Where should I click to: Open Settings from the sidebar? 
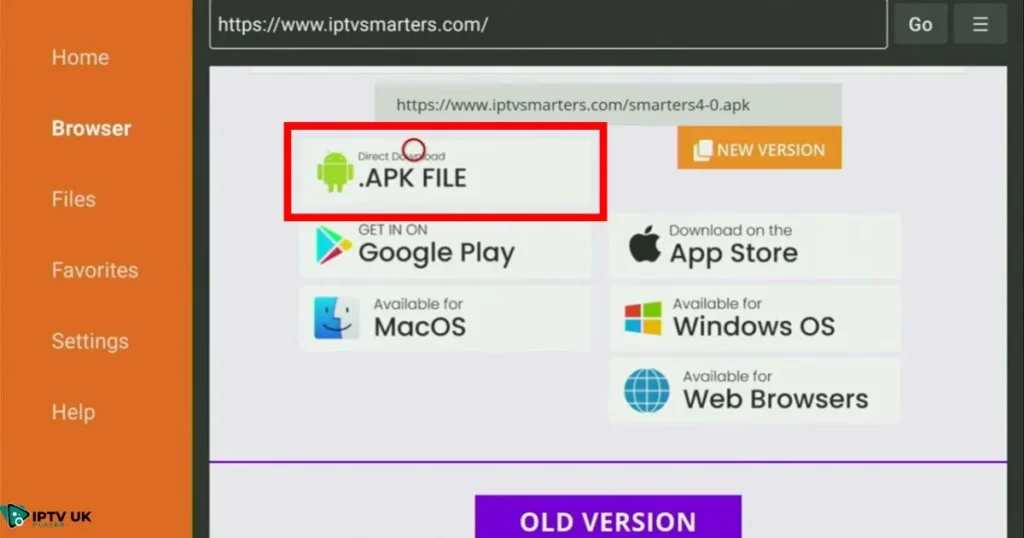pyautogui.click(x=90, y=341)
